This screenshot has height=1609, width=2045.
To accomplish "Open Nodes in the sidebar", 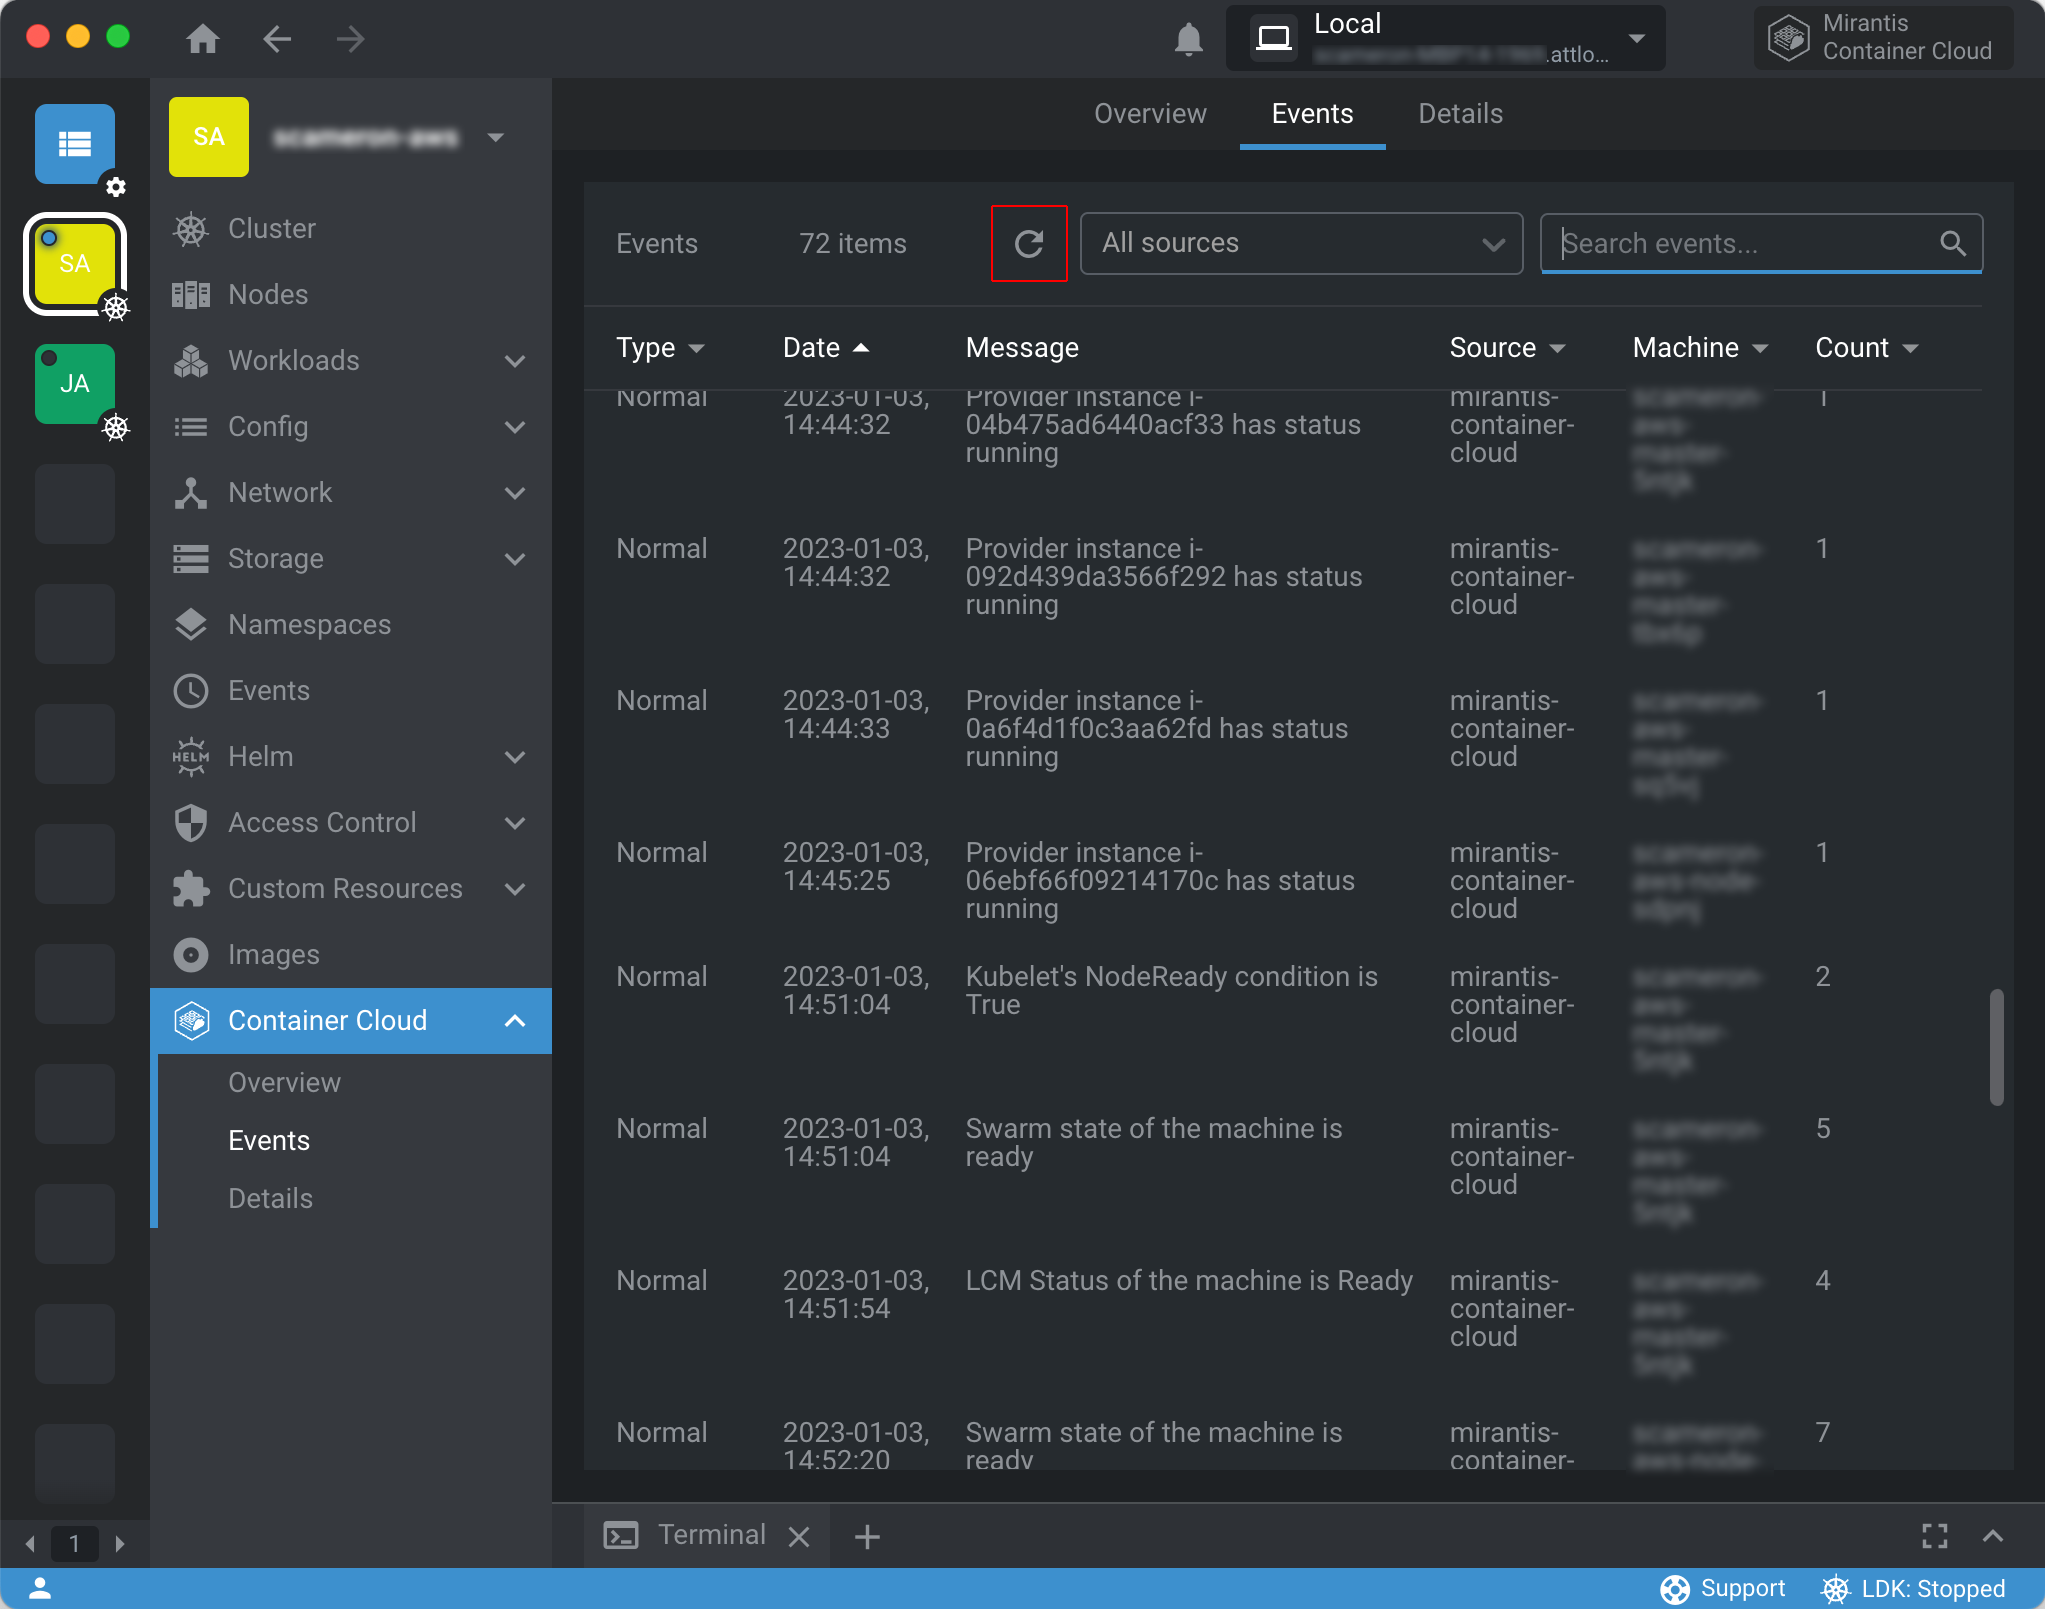I will [267, 294].
